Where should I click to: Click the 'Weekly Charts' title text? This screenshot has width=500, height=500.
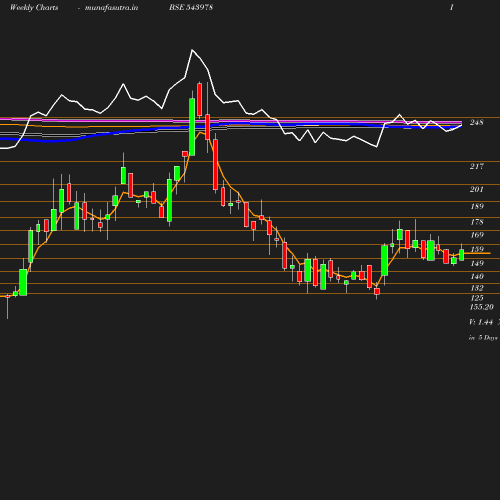click(x=34, y=8)
